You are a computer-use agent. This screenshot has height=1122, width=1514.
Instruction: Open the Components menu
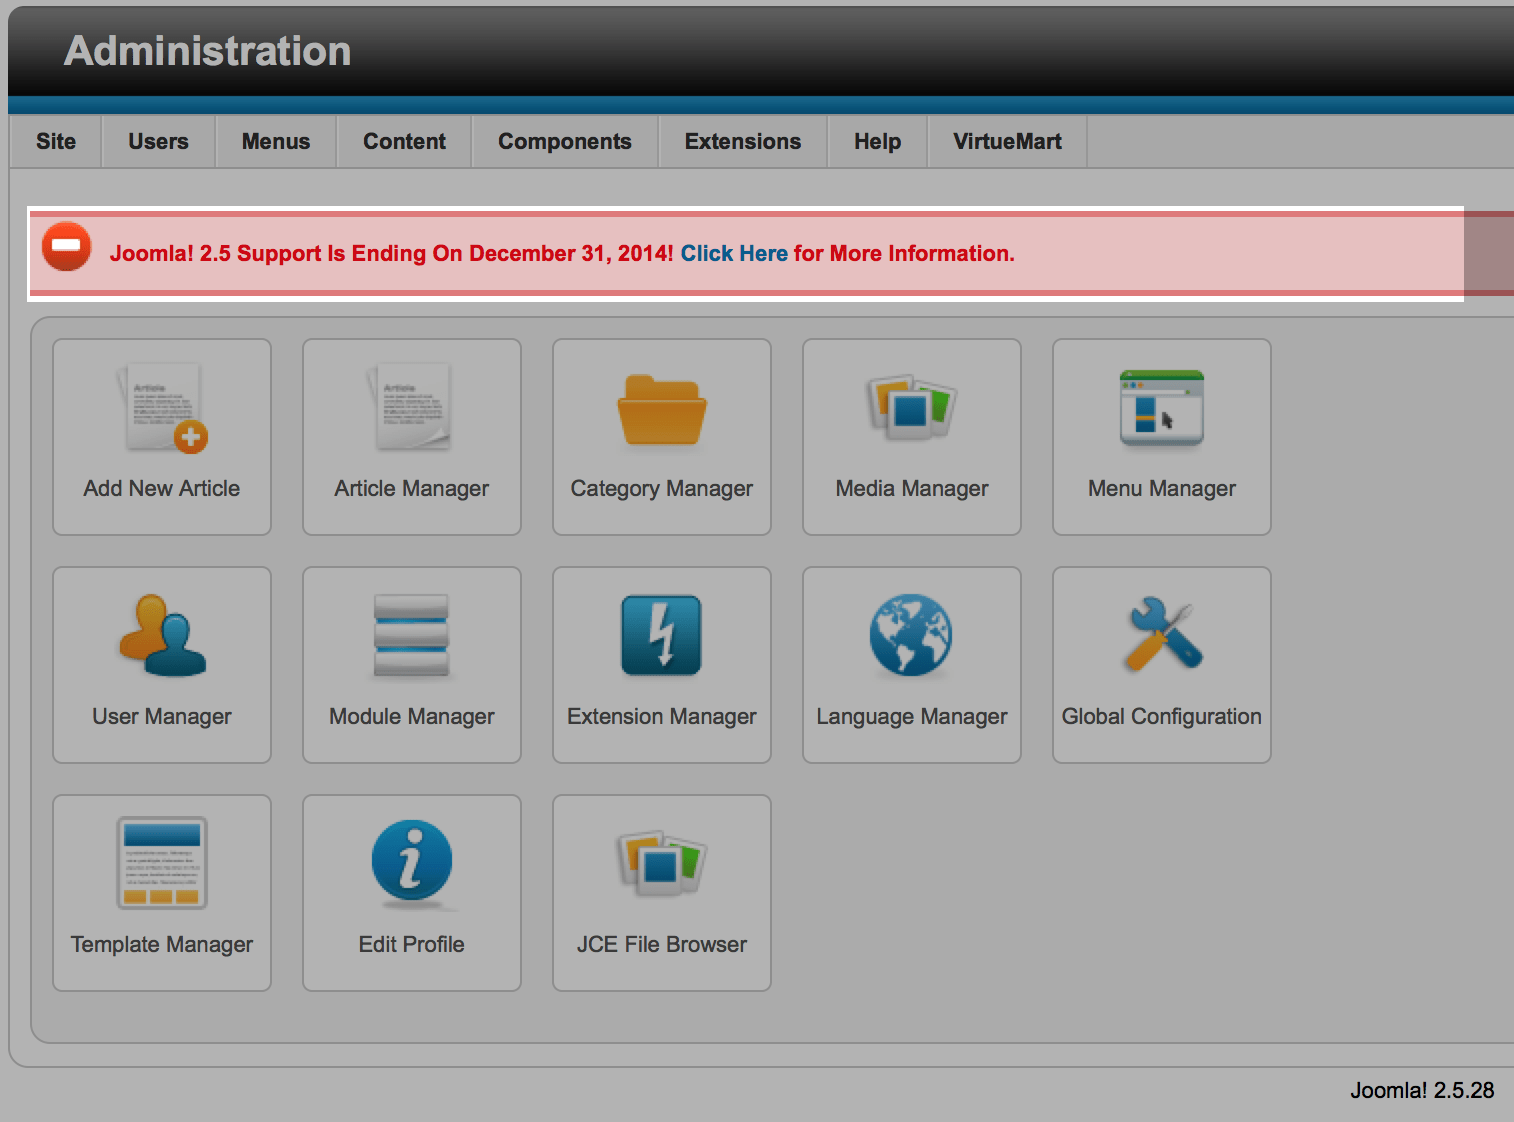[x=565, y=142]
